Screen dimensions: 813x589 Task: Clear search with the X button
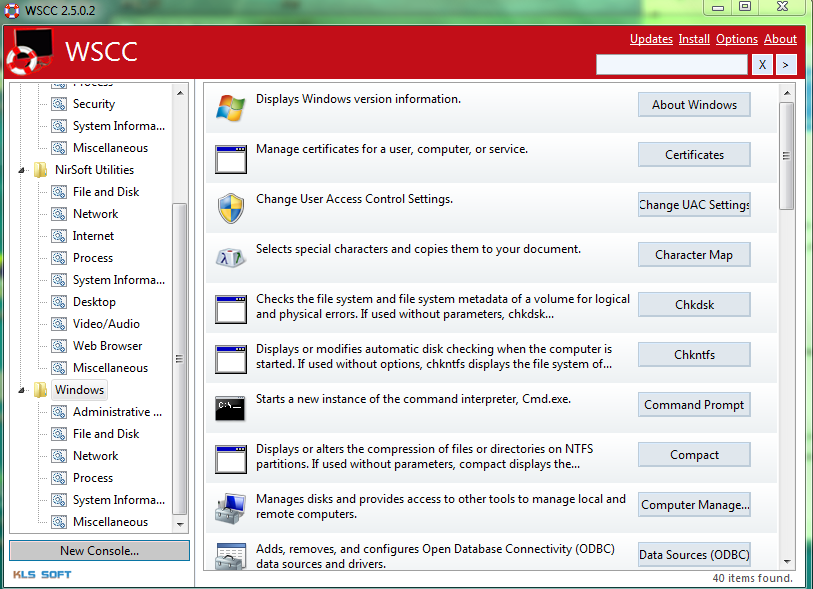click(x=762, y=65)
